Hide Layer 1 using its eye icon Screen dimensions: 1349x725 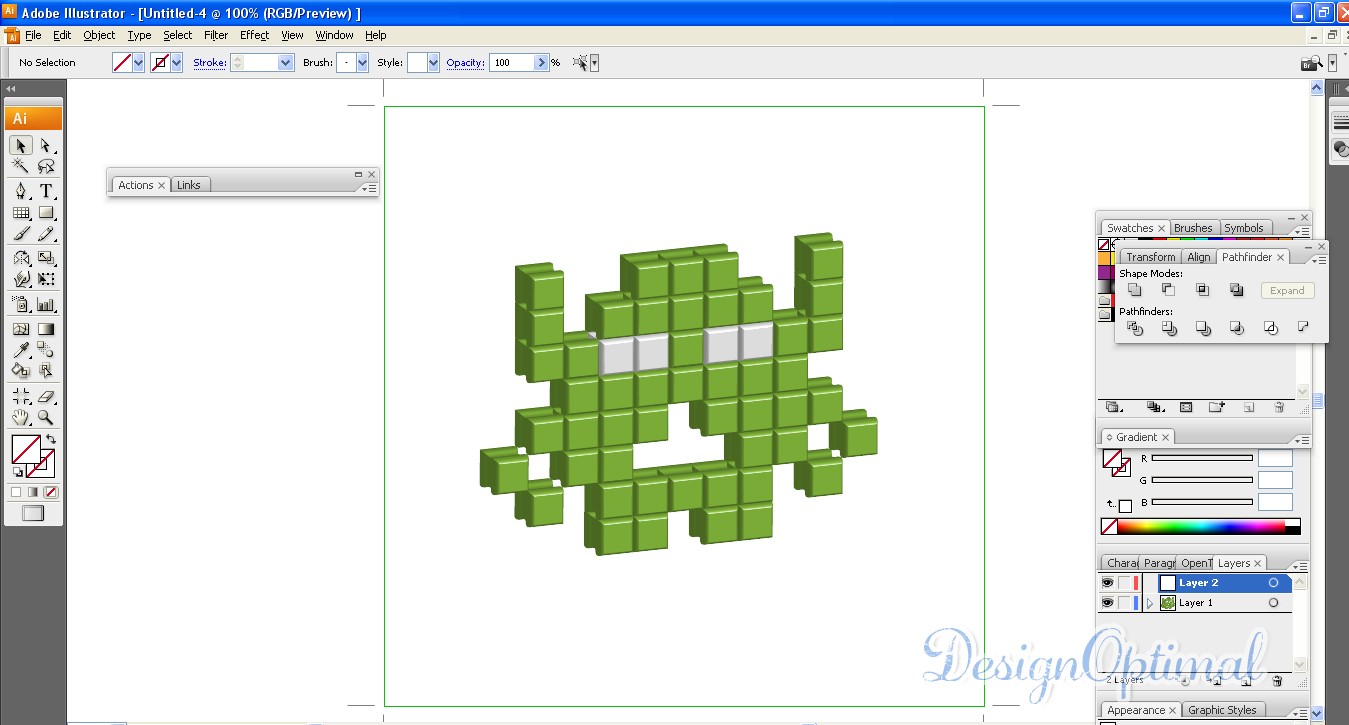coord(1107,603)
